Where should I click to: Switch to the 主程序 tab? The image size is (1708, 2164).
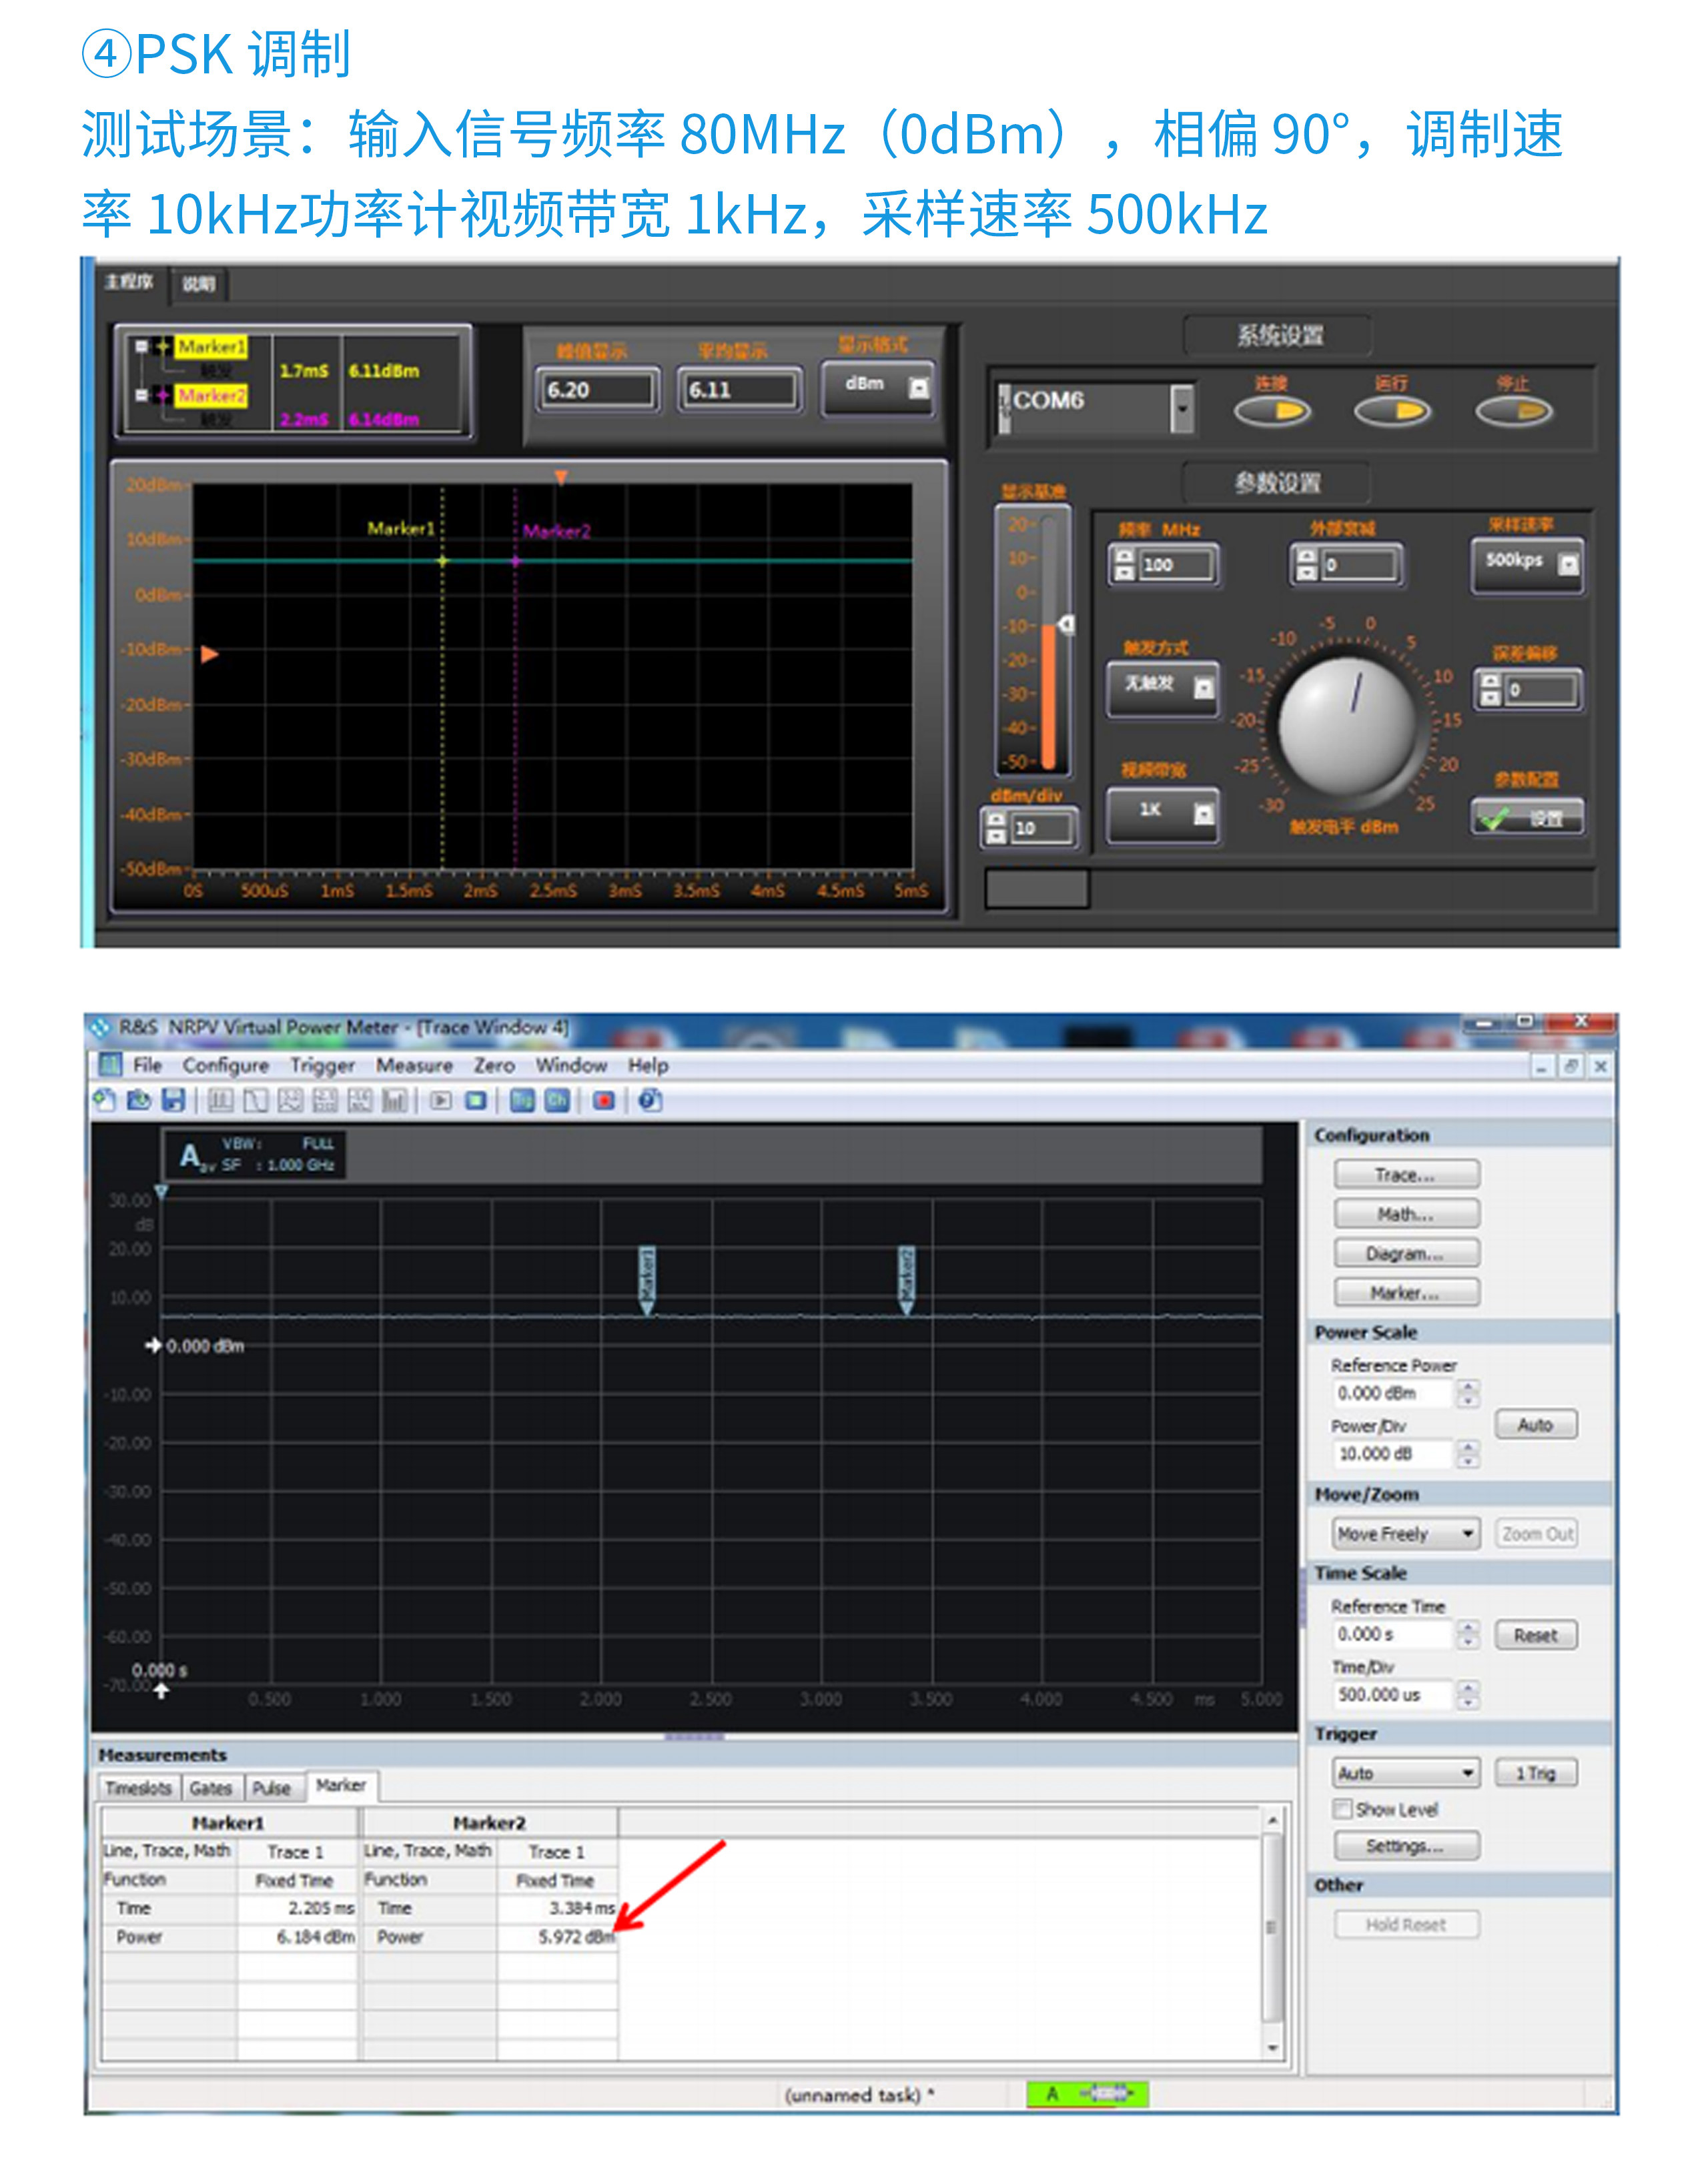click(x=130, y=282)
